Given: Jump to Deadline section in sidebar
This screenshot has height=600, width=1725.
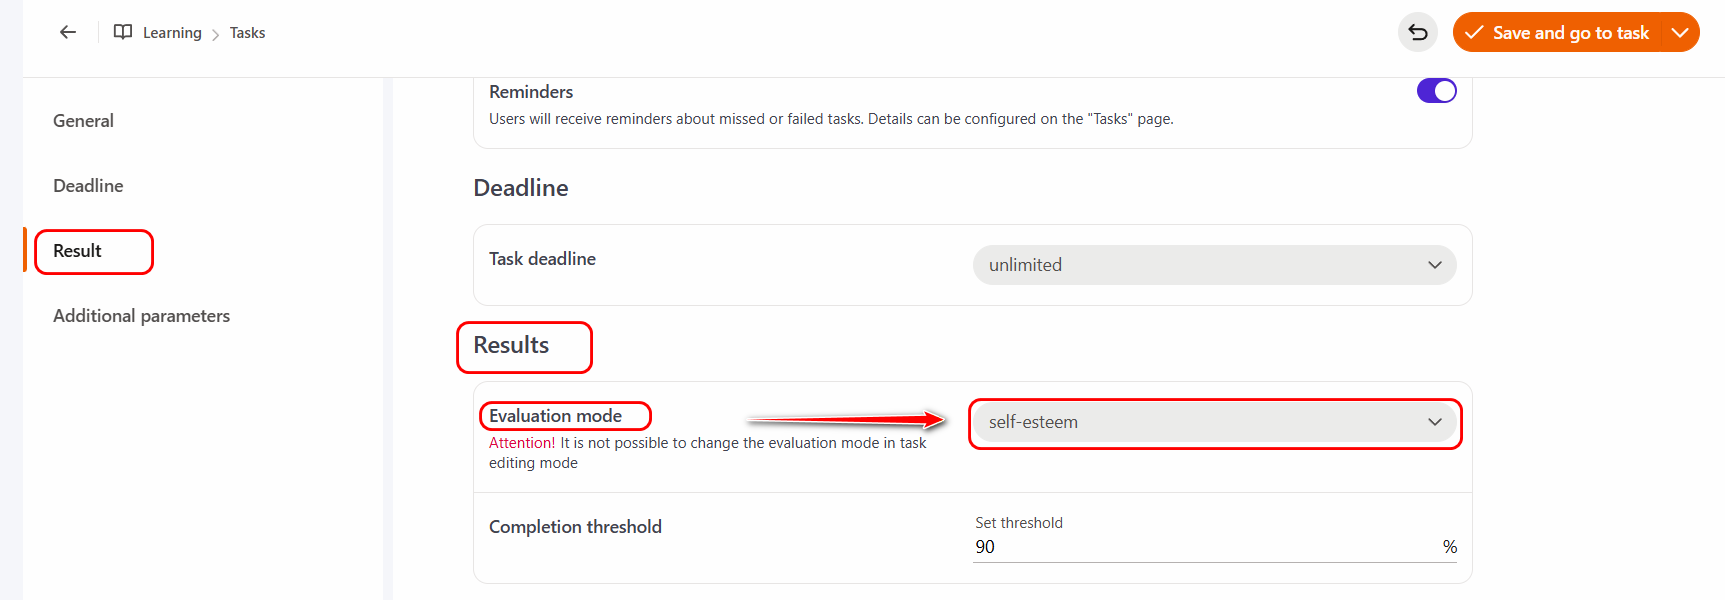Looking at the screenshot, I should point(88,186).
